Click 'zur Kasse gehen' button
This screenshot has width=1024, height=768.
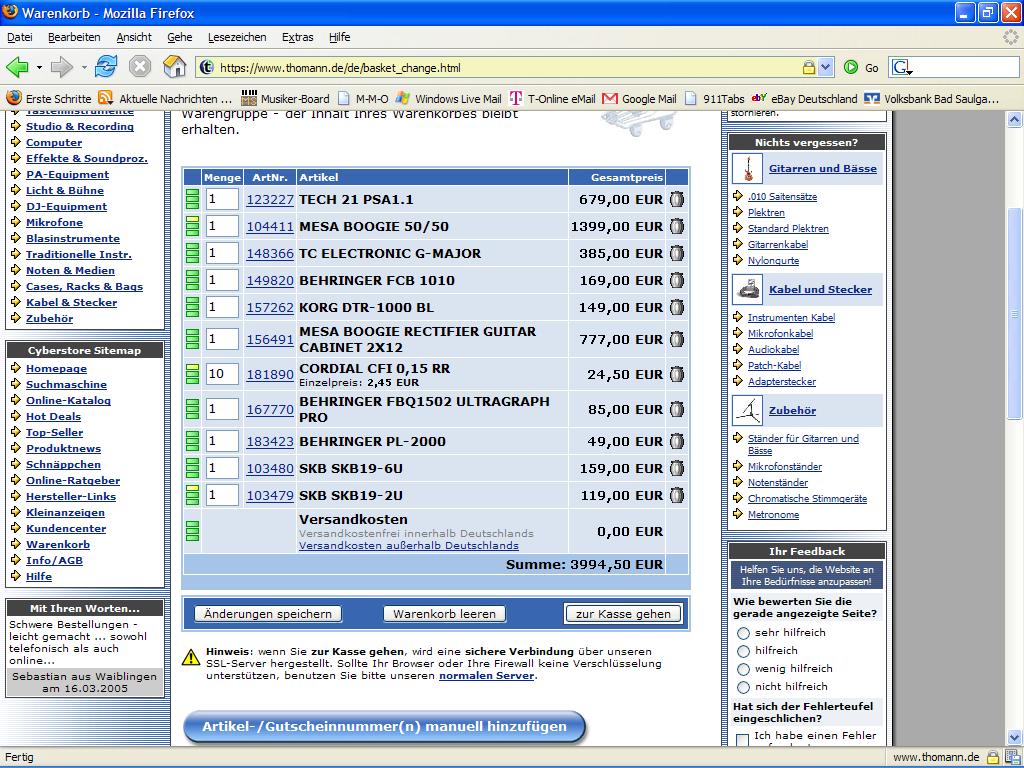(623, 614)
